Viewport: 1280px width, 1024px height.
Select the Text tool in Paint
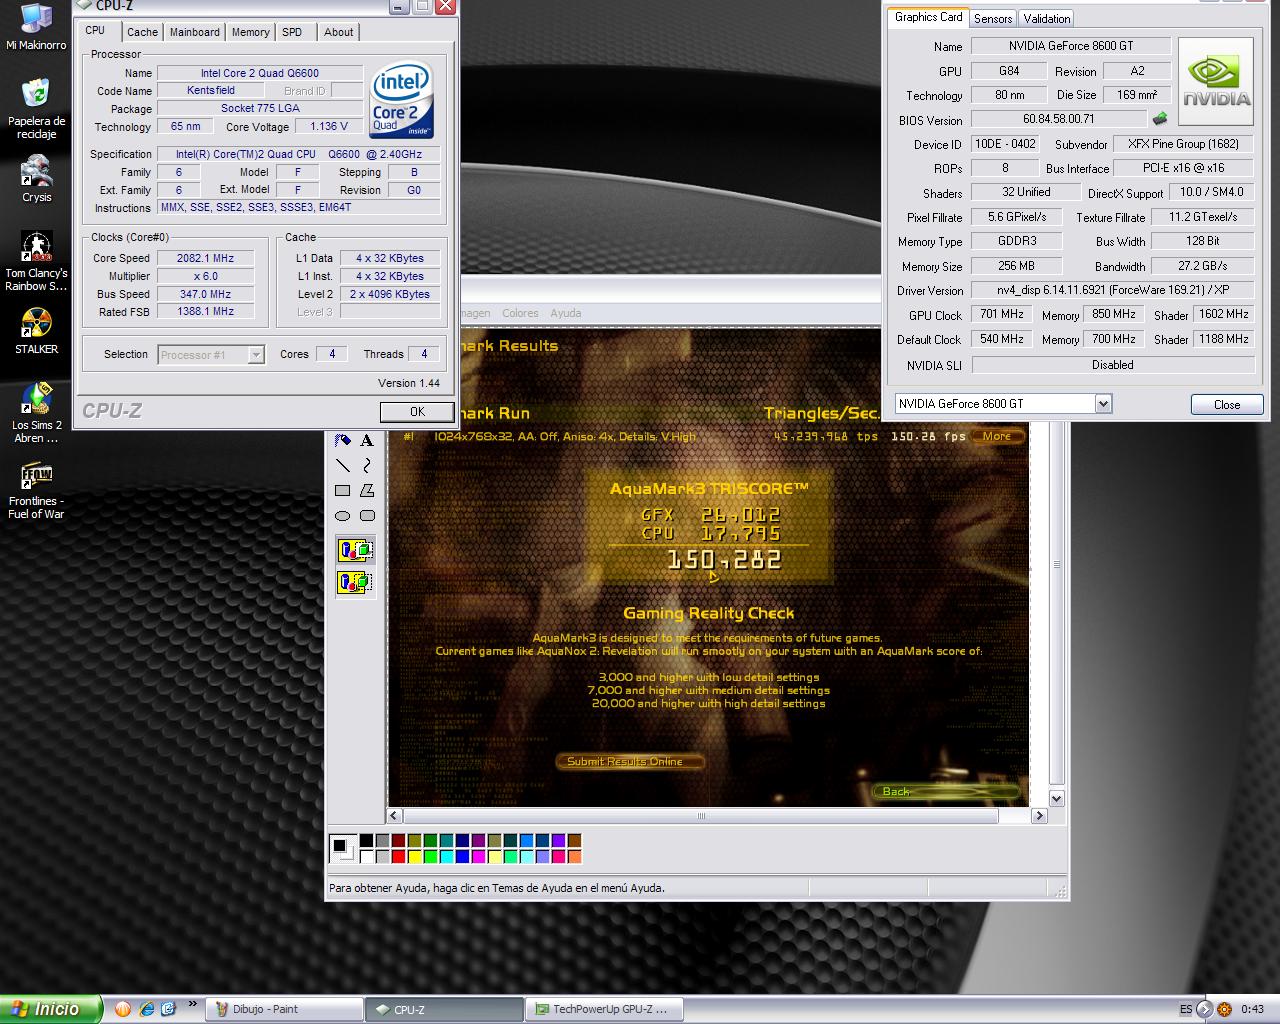click(x=367, y=440)
